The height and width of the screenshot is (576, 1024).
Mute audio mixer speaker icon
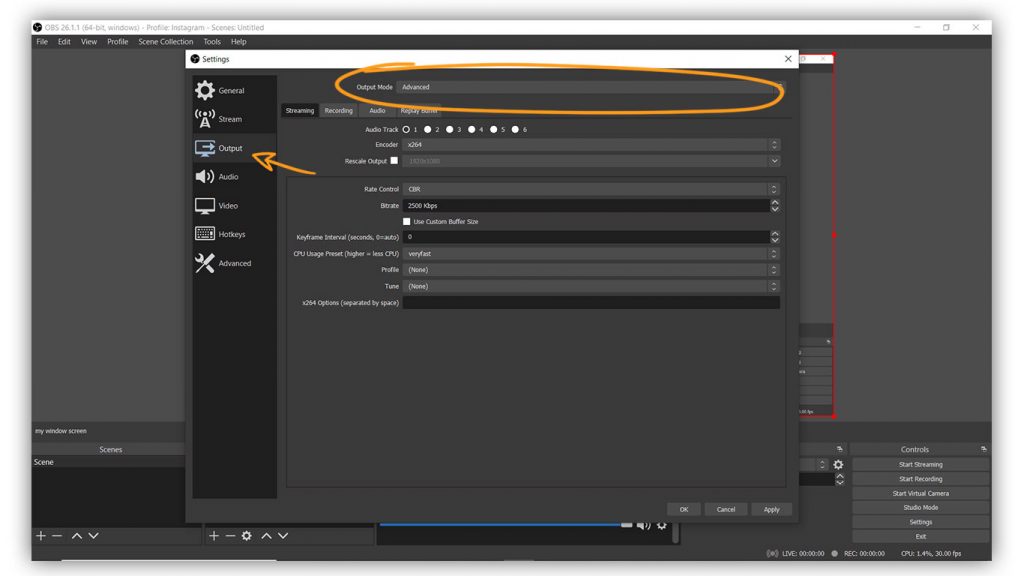pos(643,525)
